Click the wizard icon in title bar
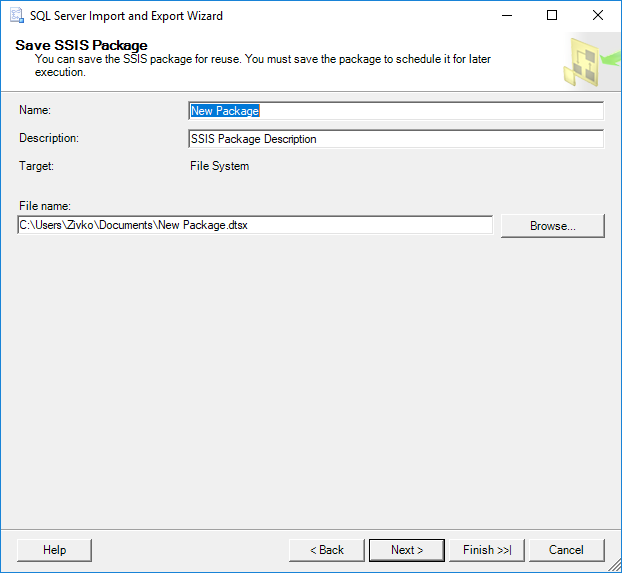This screenshot has height=573, width=622. pyautogui.click(x=17, y=15)
